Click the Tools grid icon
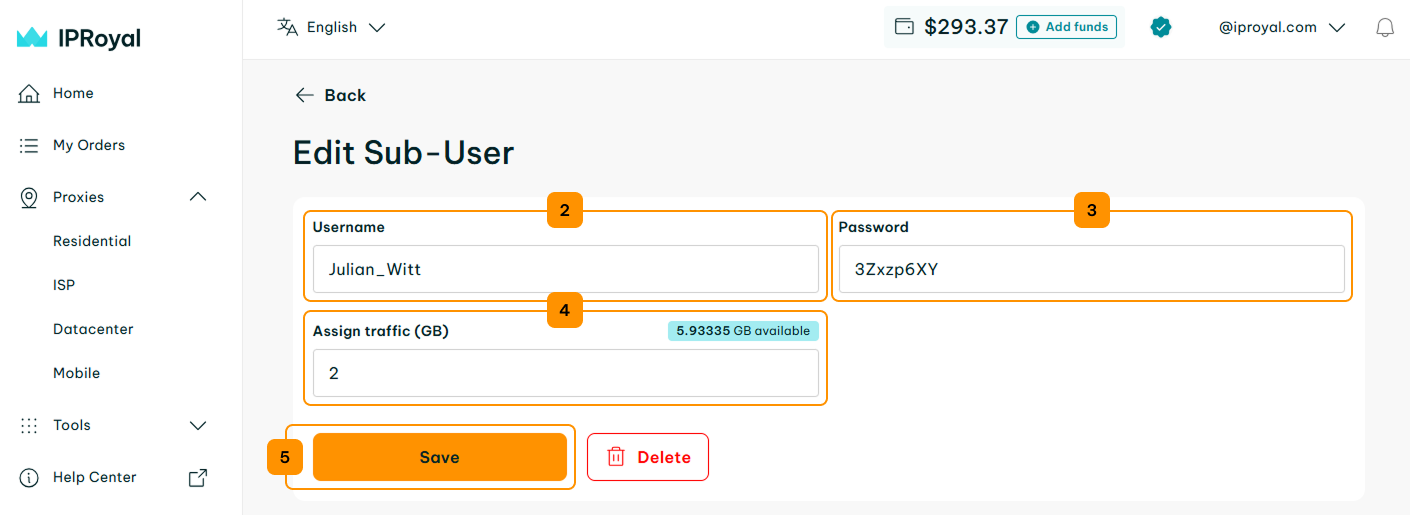 tap(29, 425)
